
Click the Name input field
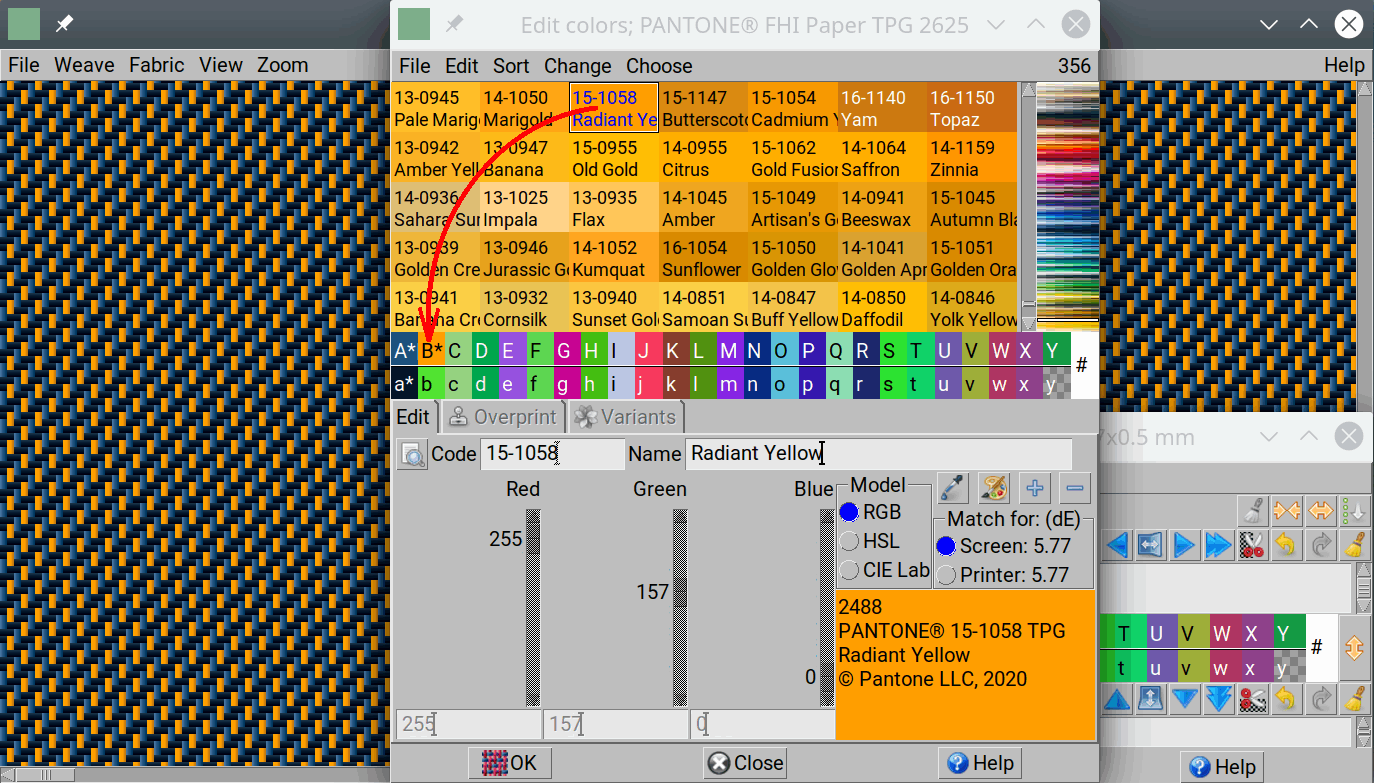click(x=879, y=454)
